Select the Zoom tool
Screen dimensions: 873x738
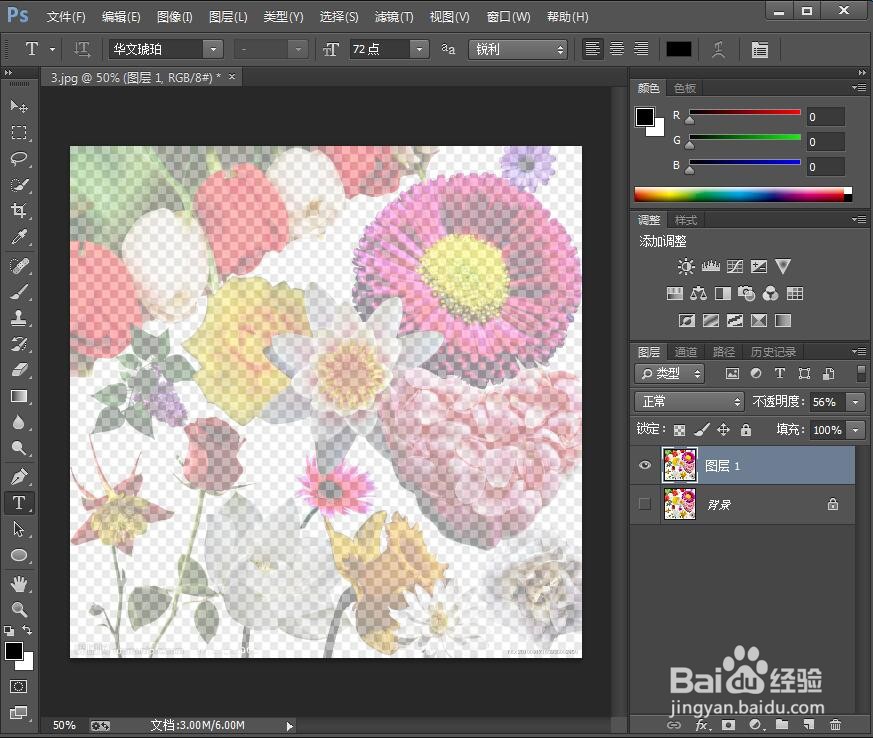[18, 609]
